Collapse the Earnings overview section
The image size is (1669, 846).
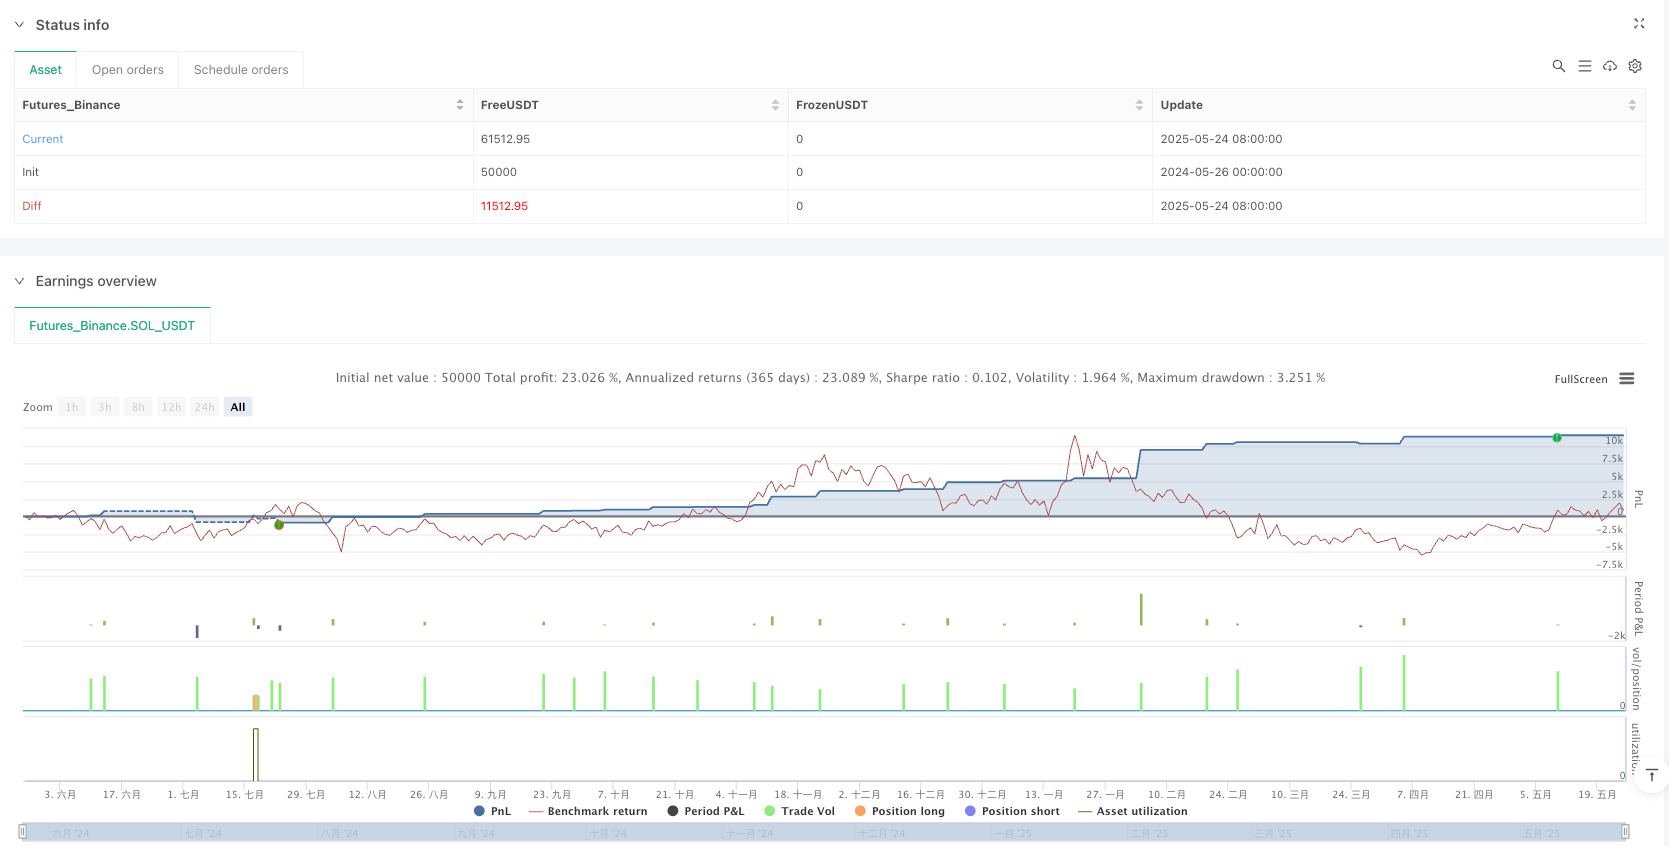point(19,281)
